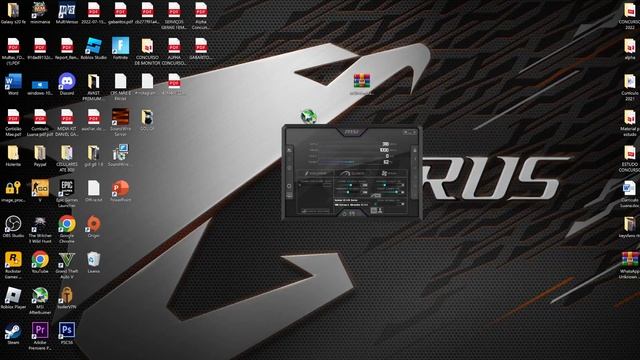This screenshot has height=360, width=640.
Task: Open the Report_Ren PDF file
Action: [67, 49]
